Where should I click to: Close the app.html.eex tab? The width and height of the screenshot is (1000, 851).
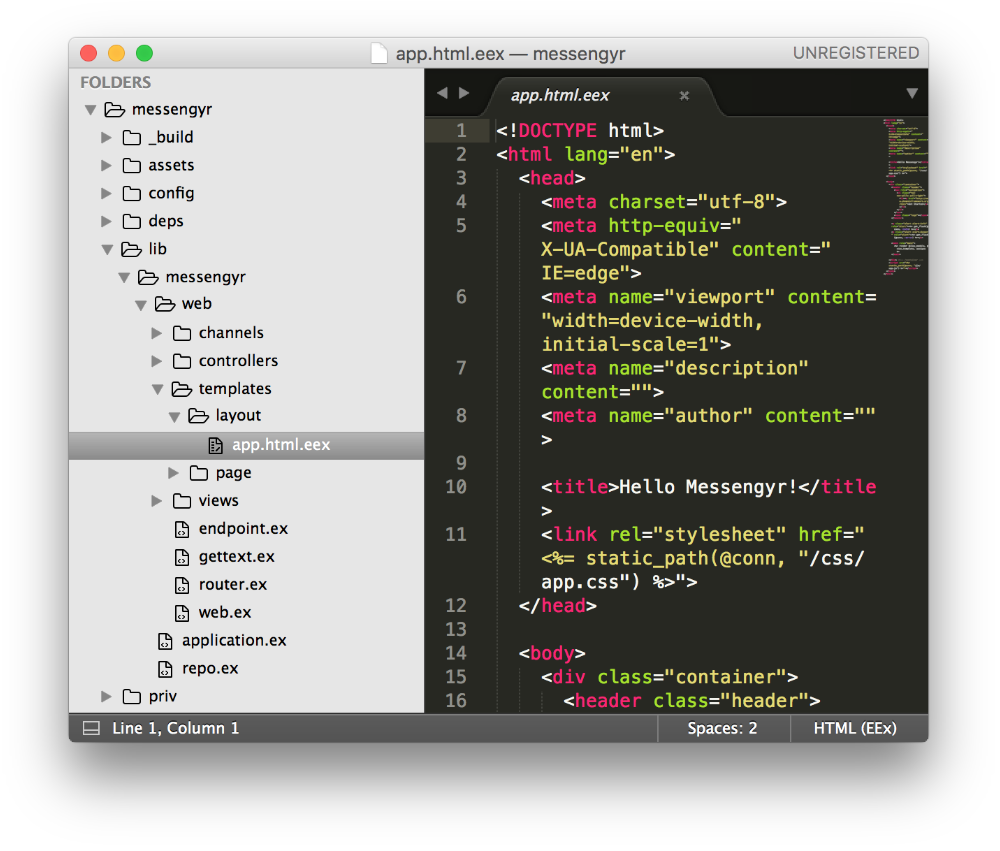coord(684,96)
